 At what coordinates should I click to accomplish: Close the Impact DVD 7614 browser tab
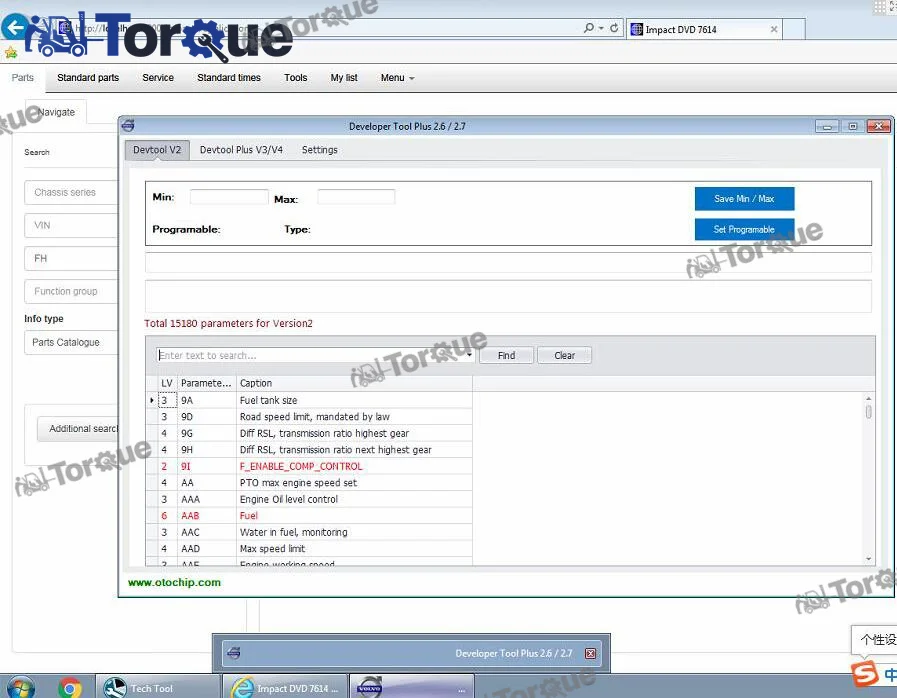pos(773,29)
